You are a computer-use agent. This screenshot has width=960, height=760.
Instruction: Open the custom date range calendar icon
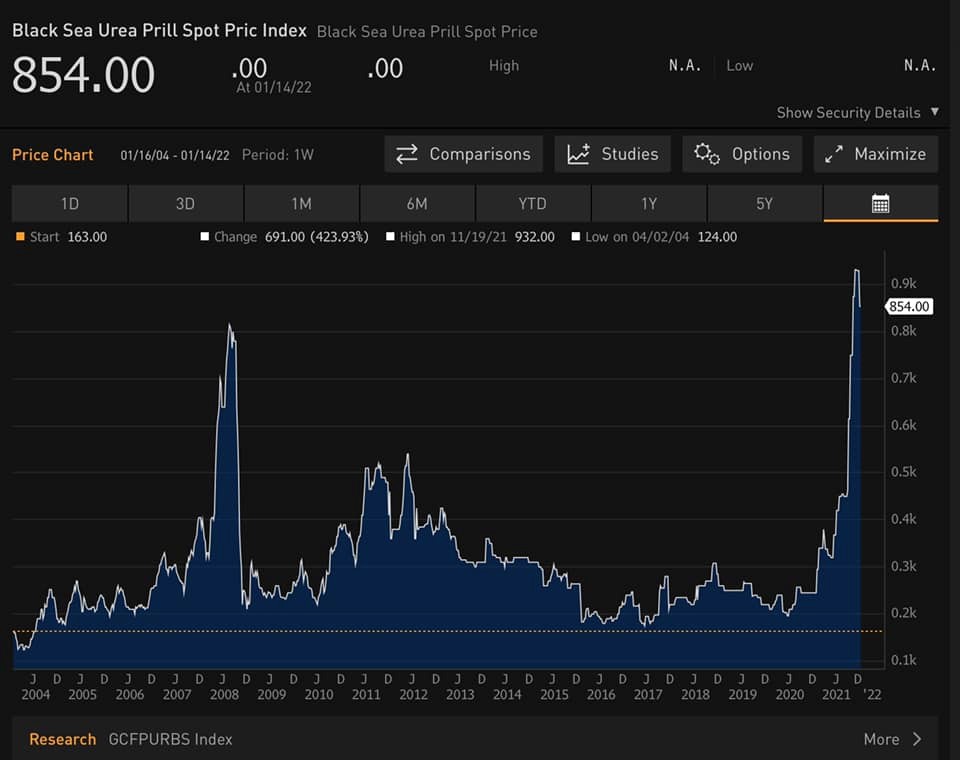(x=880, y=204)
